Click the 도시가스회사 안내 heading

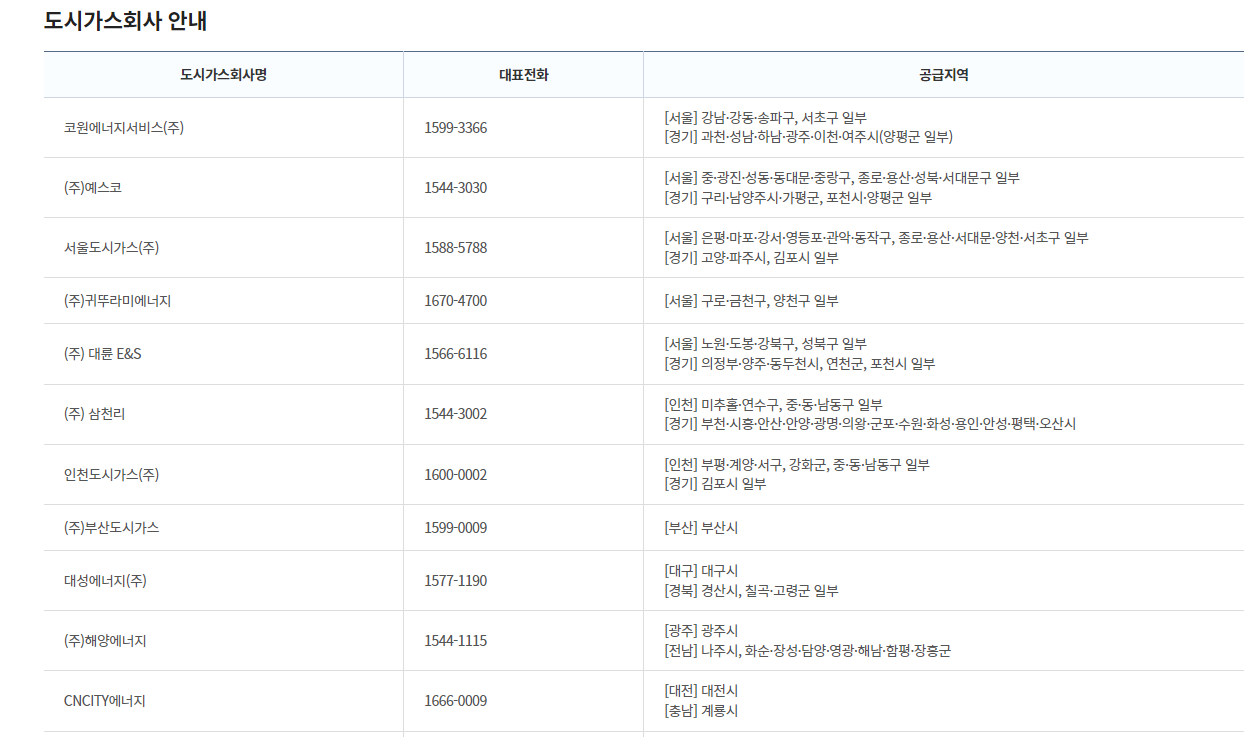[125, 20]
